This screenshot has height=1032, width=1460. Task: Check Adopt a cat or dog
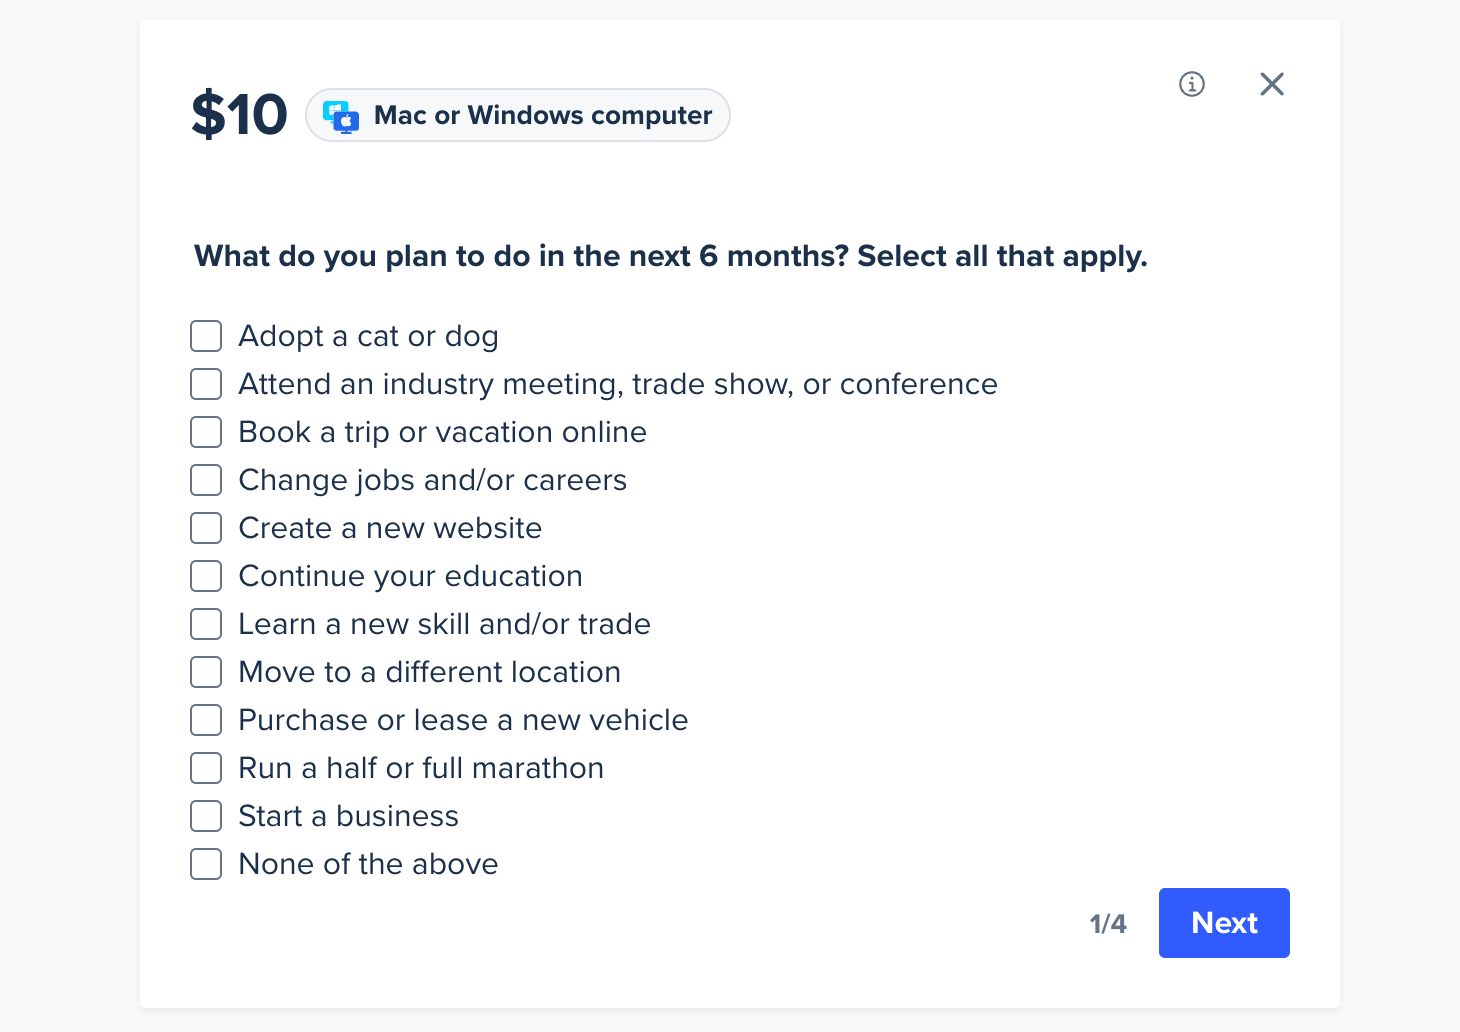[x=206, y=336]
